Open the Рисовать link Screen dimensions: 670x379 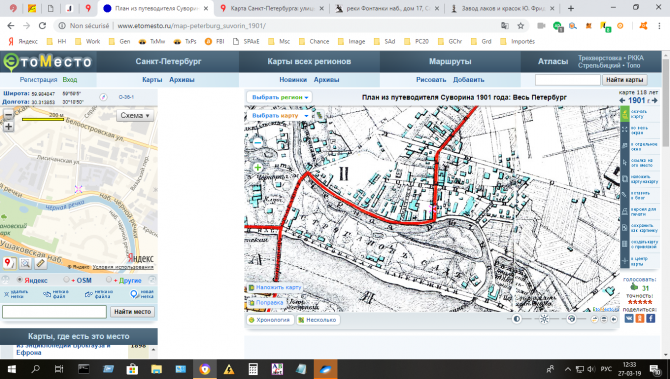(431, 79)
